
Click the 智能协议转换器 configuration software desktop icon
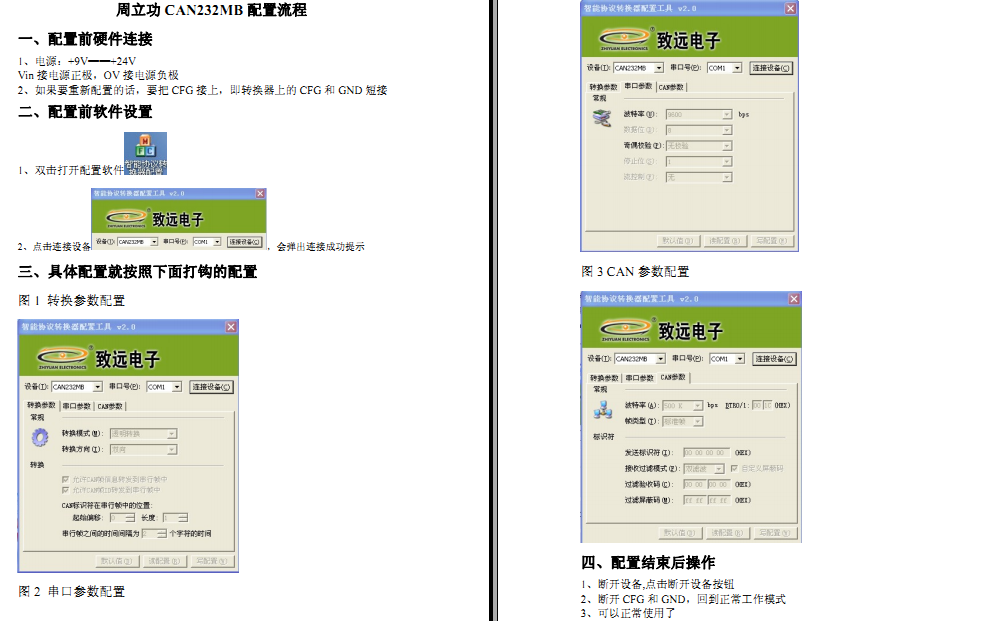coord(145,153)
